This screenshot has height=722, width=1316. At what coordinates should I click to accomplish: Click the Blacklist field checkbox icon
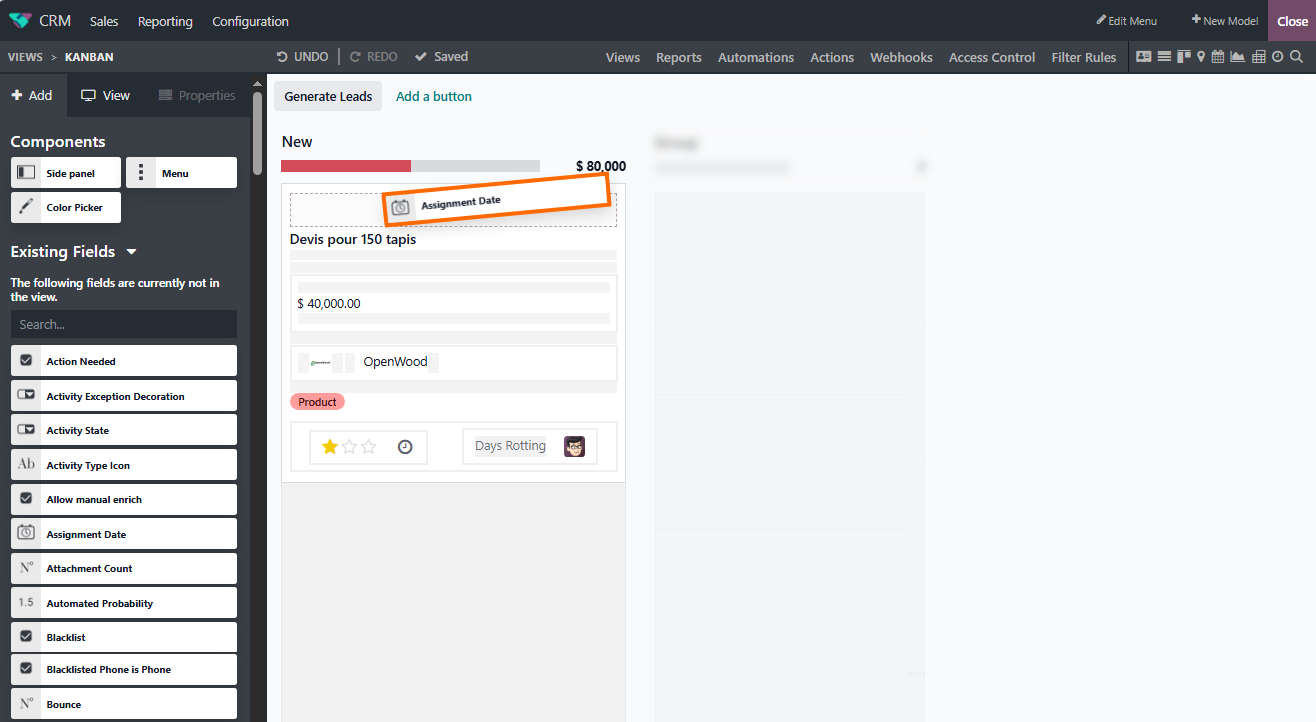(27, 637)
